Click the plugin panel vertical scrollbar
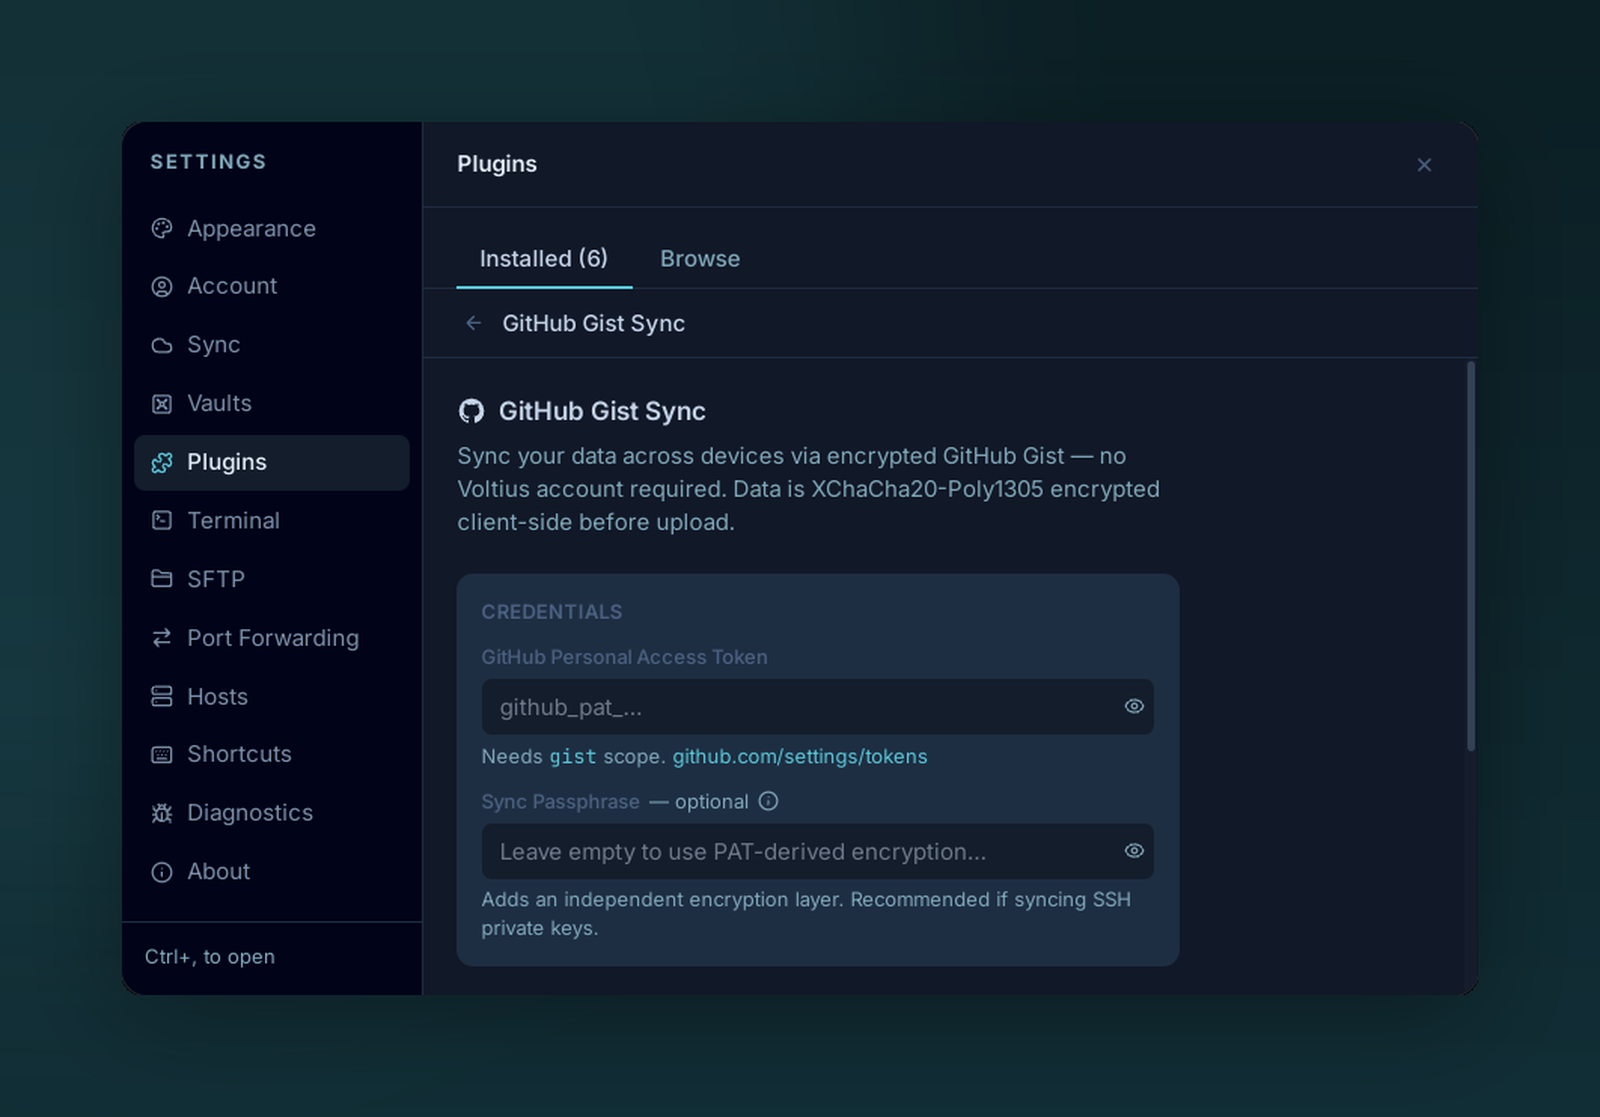Image resolution: width=1600 pixels, height=1117 pixels. [x=1471, y=556]
